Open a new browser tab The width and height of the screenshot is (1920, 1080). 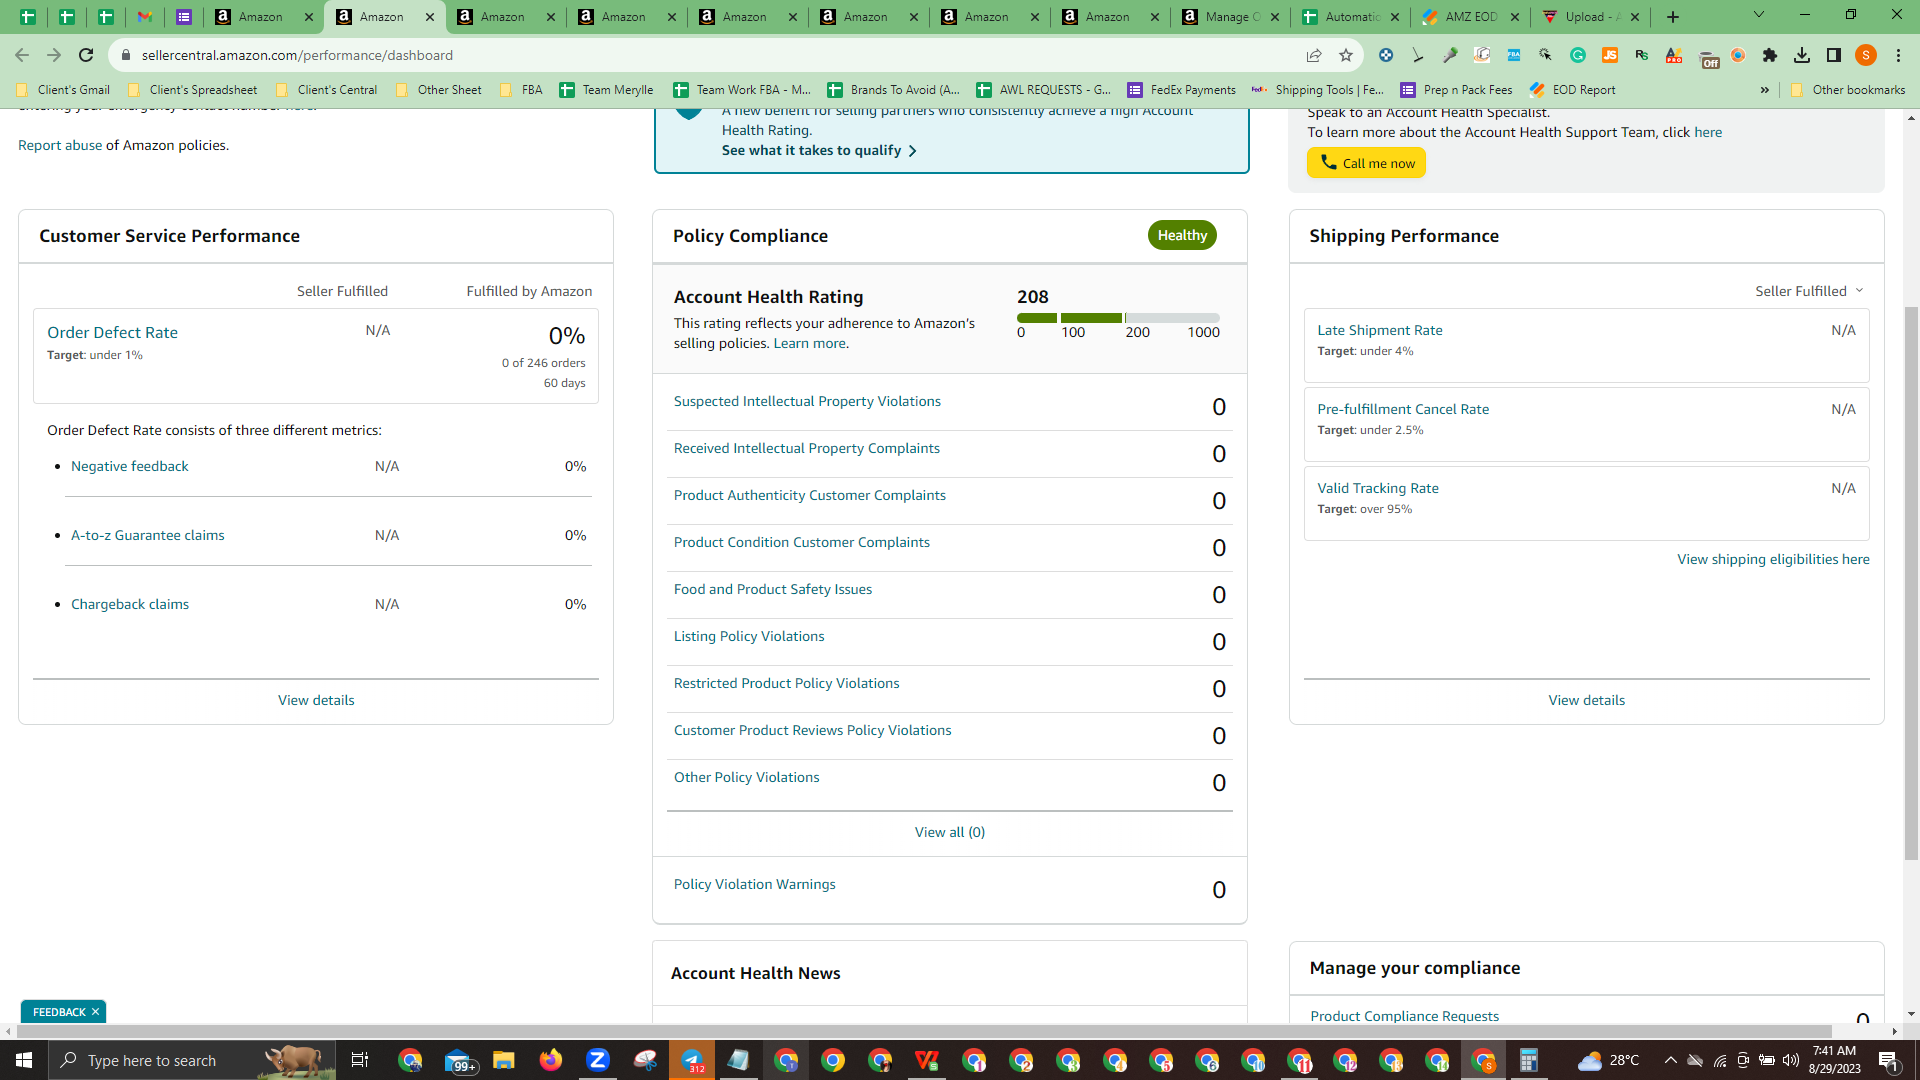coord(1673,17)
